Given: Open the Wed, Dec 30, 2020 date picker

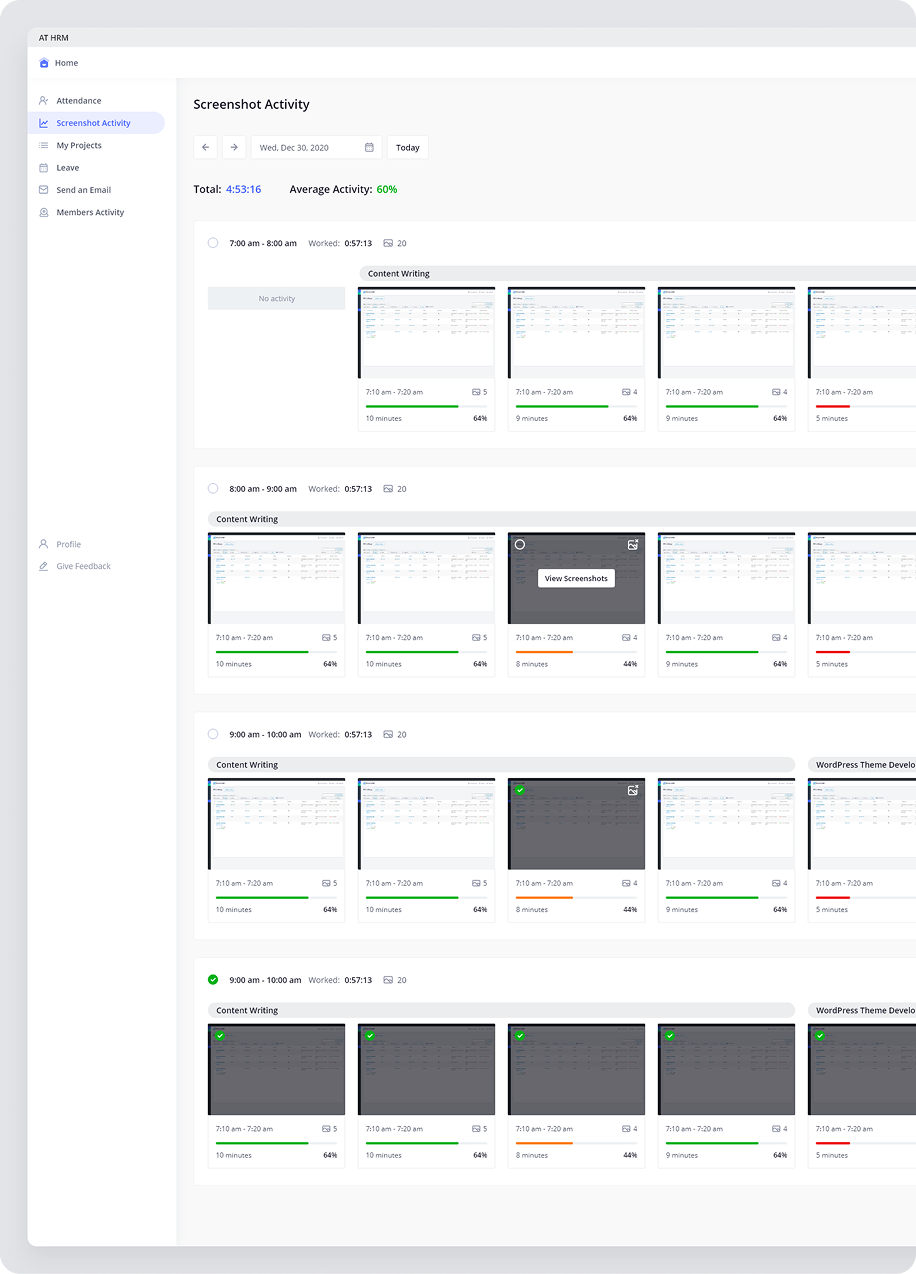Looking at the screenshot, I should [317, 147].
